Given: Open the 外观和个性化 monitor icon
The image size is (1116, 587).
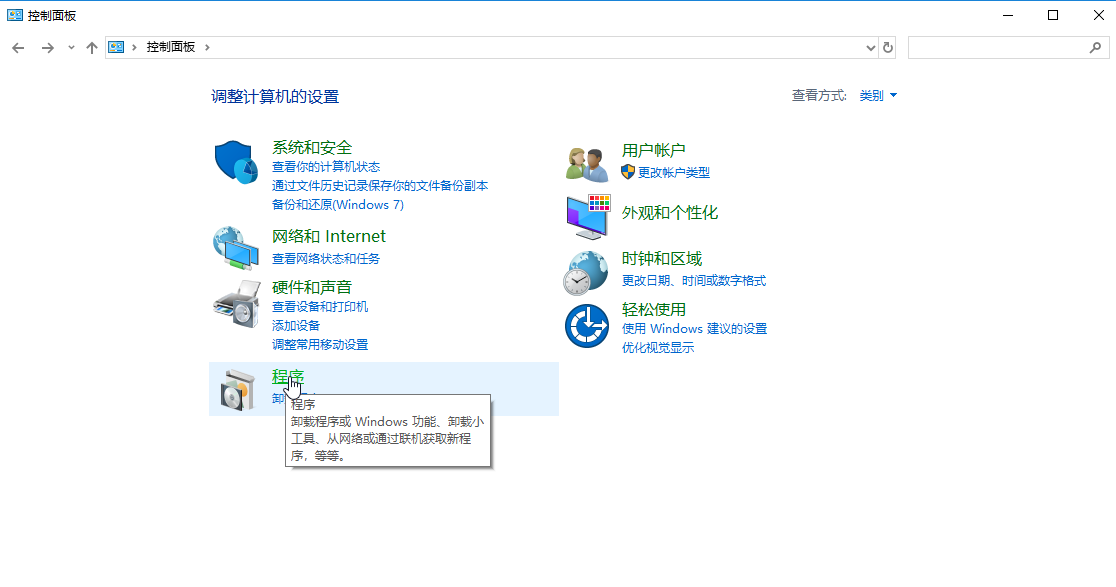Looking at the screenshot, I should click(588, 216).
